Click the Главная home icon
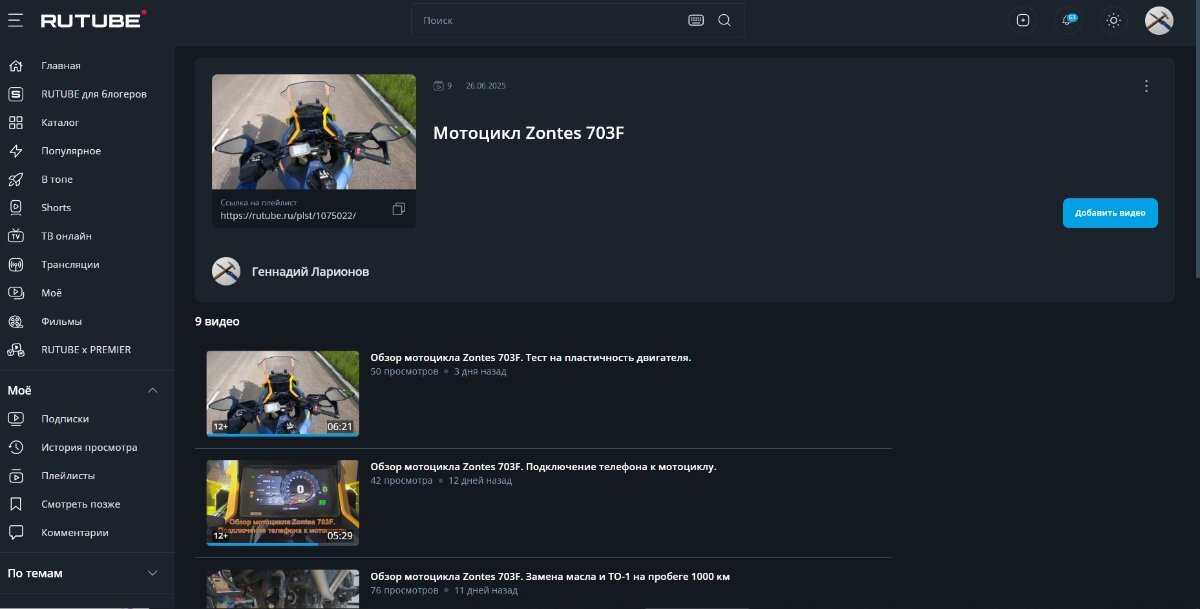Viewport: 1200px width, 609px height. click(15, 66)
